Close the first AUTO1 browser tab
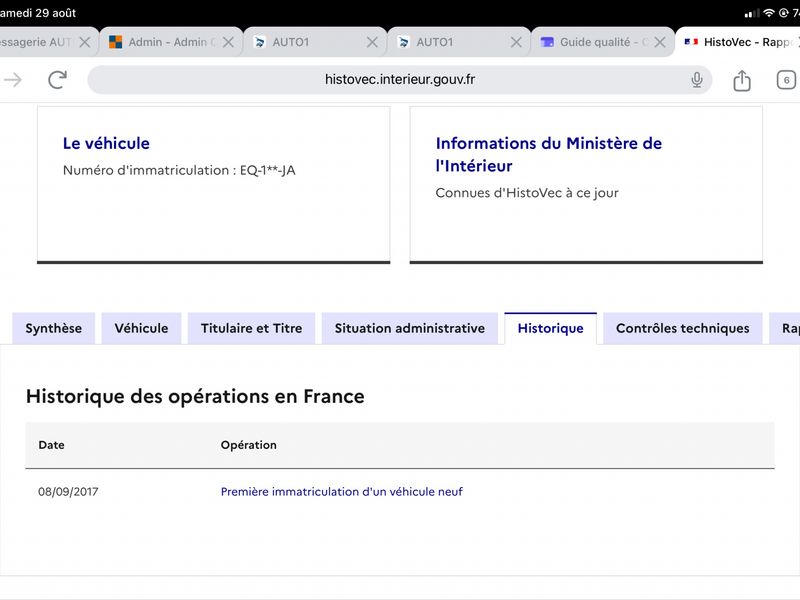 pyautogui.click(x=372, y=42)
